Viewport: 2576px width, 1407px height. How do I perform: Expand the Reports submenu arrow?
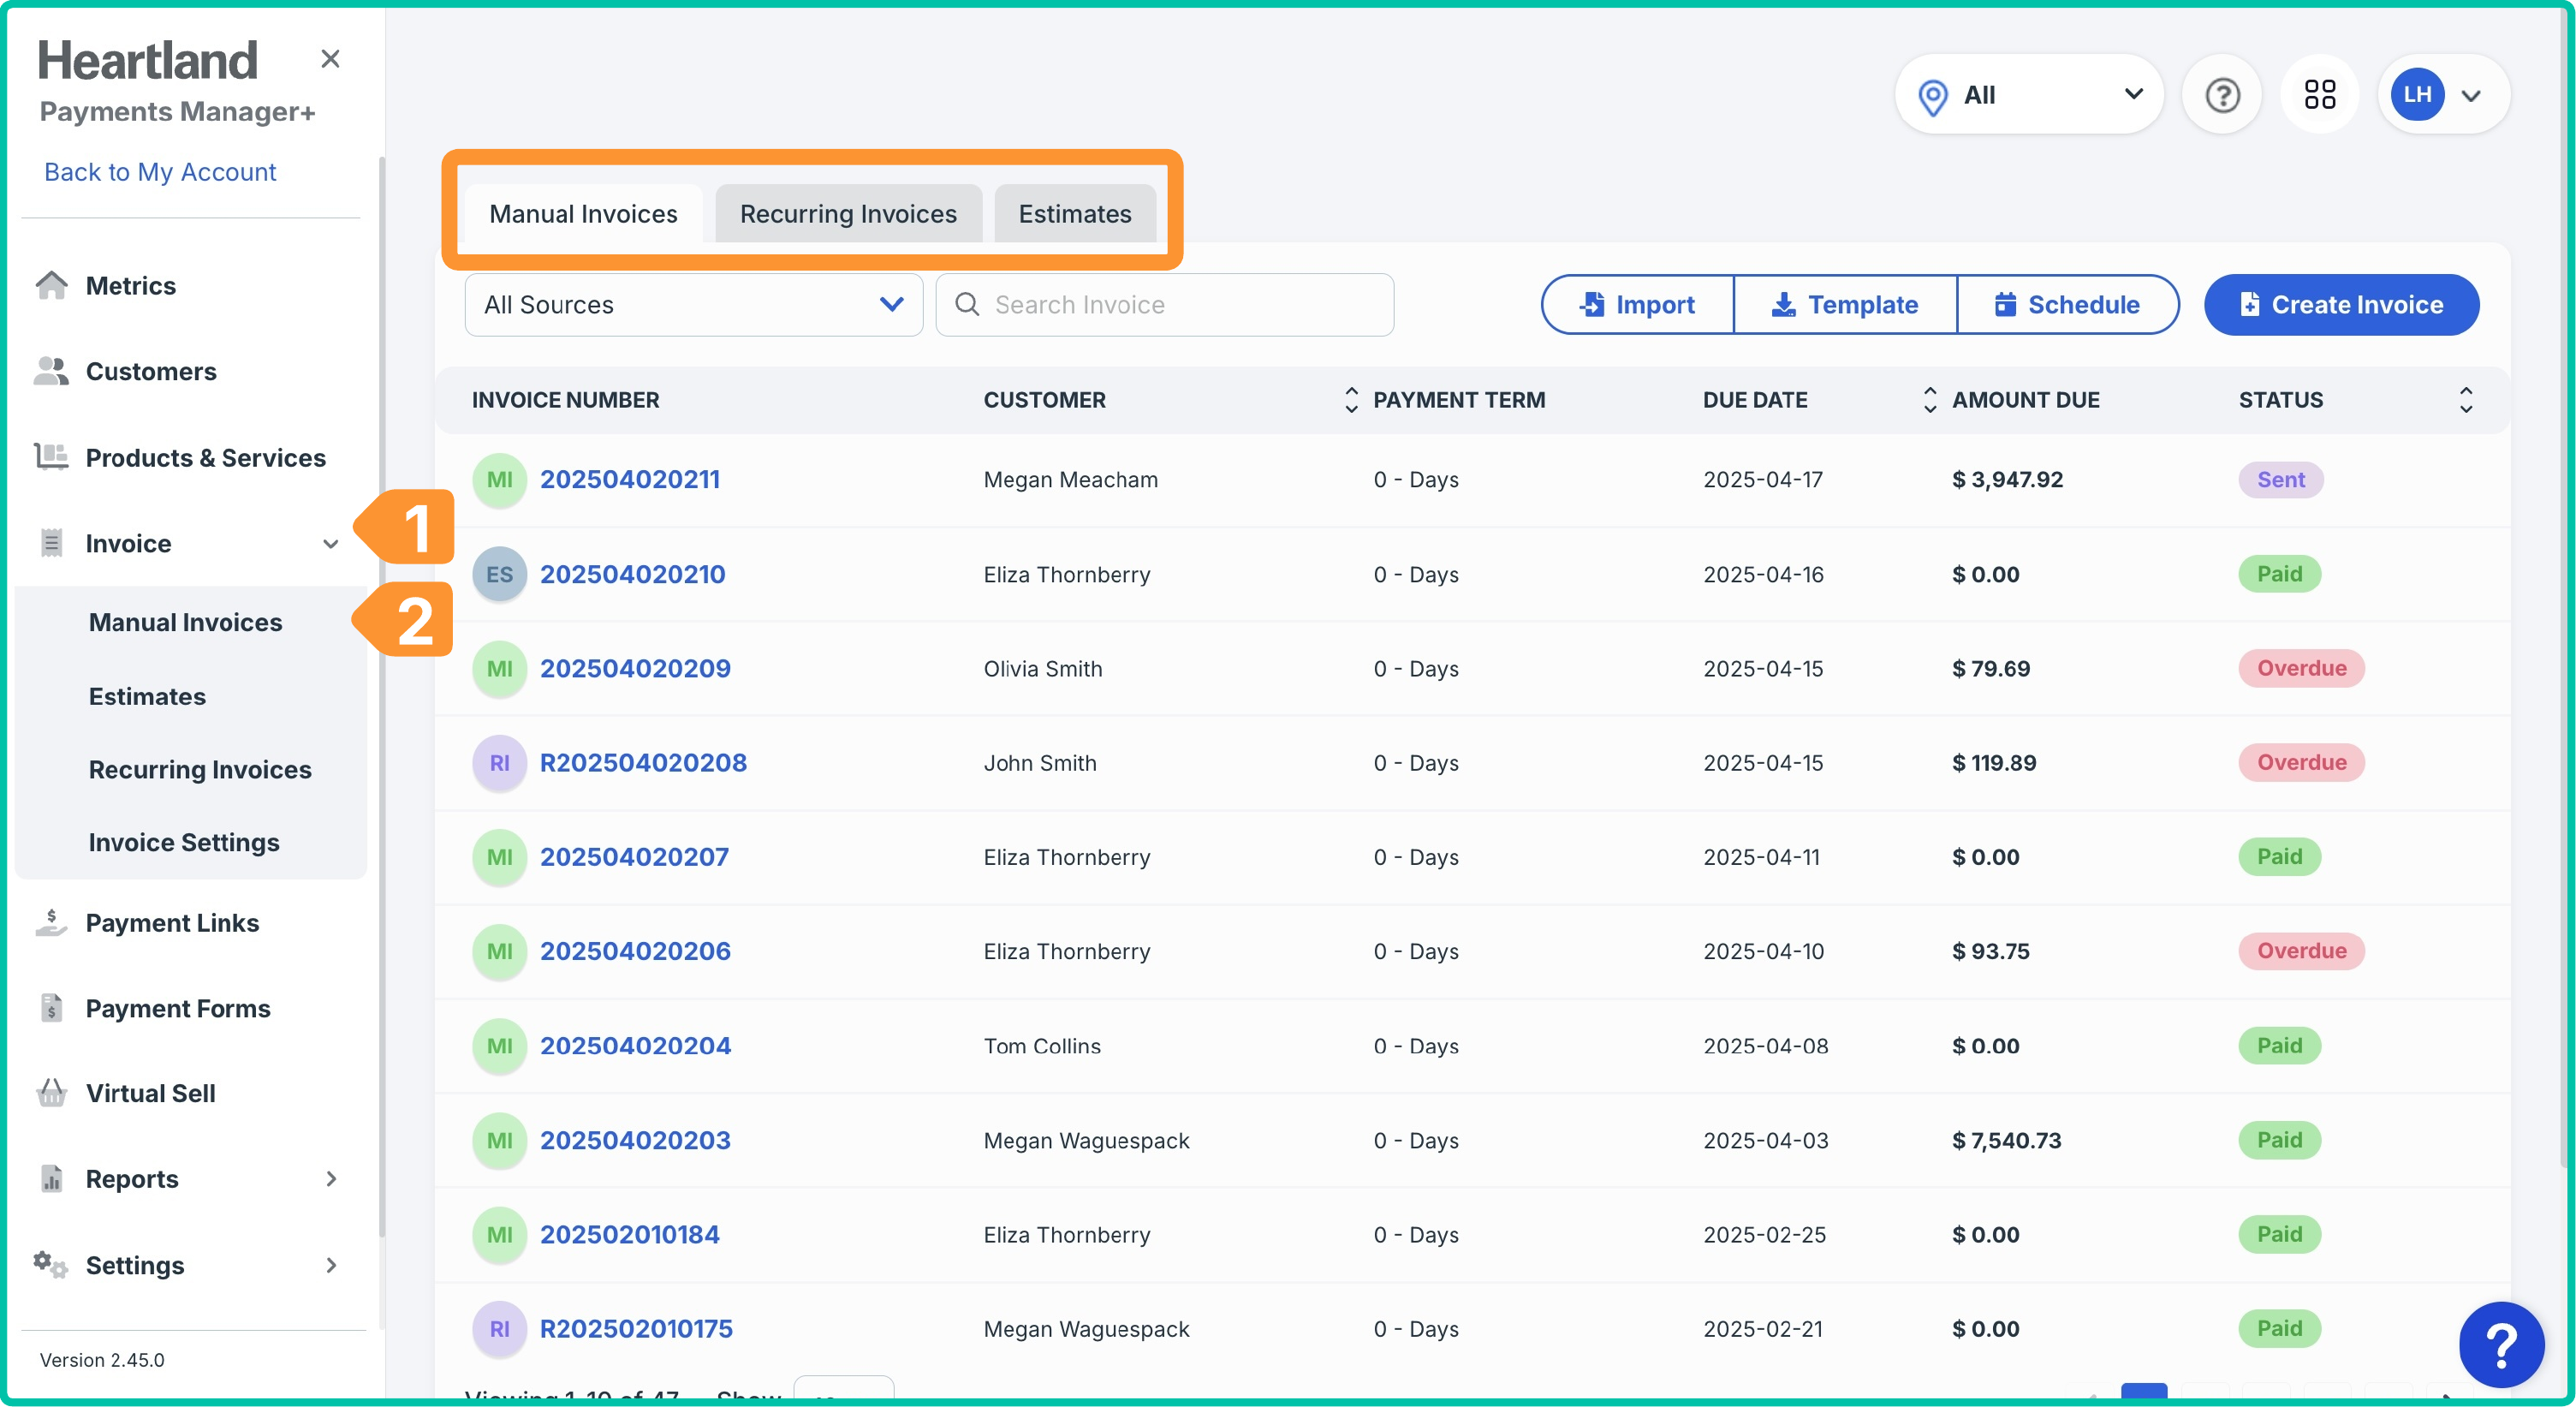point(331,1179)
